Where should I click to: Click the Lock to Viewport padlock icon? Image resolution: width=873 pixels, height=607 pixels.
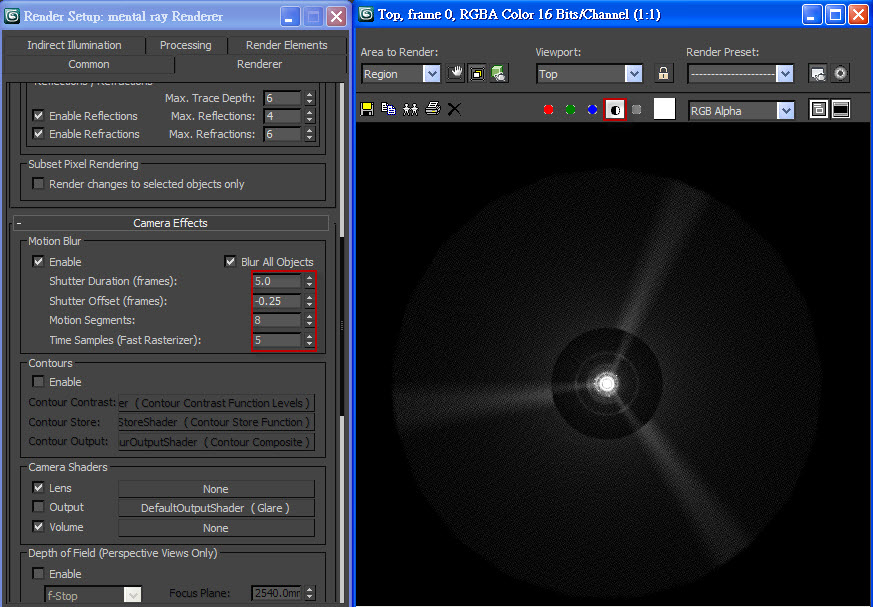663,73
